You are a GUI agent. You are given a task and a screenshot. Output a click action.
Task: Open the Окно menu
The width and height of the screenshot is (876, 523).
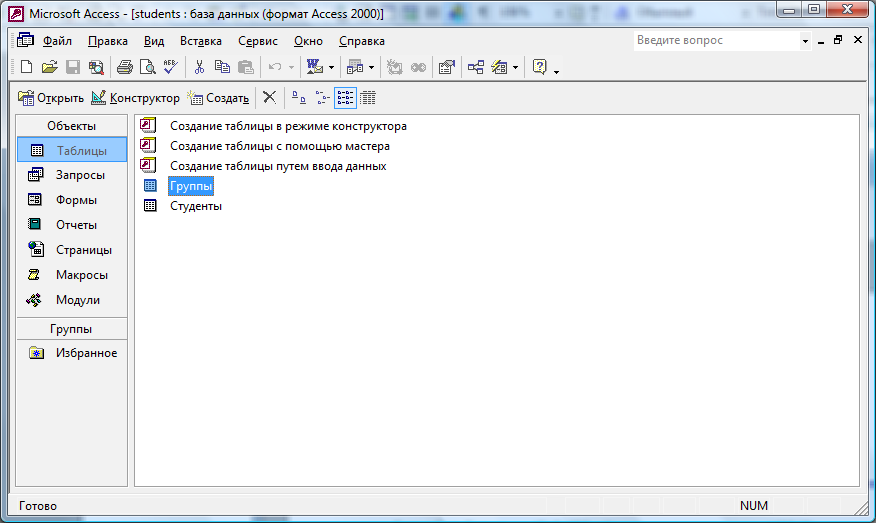[308, 41]
